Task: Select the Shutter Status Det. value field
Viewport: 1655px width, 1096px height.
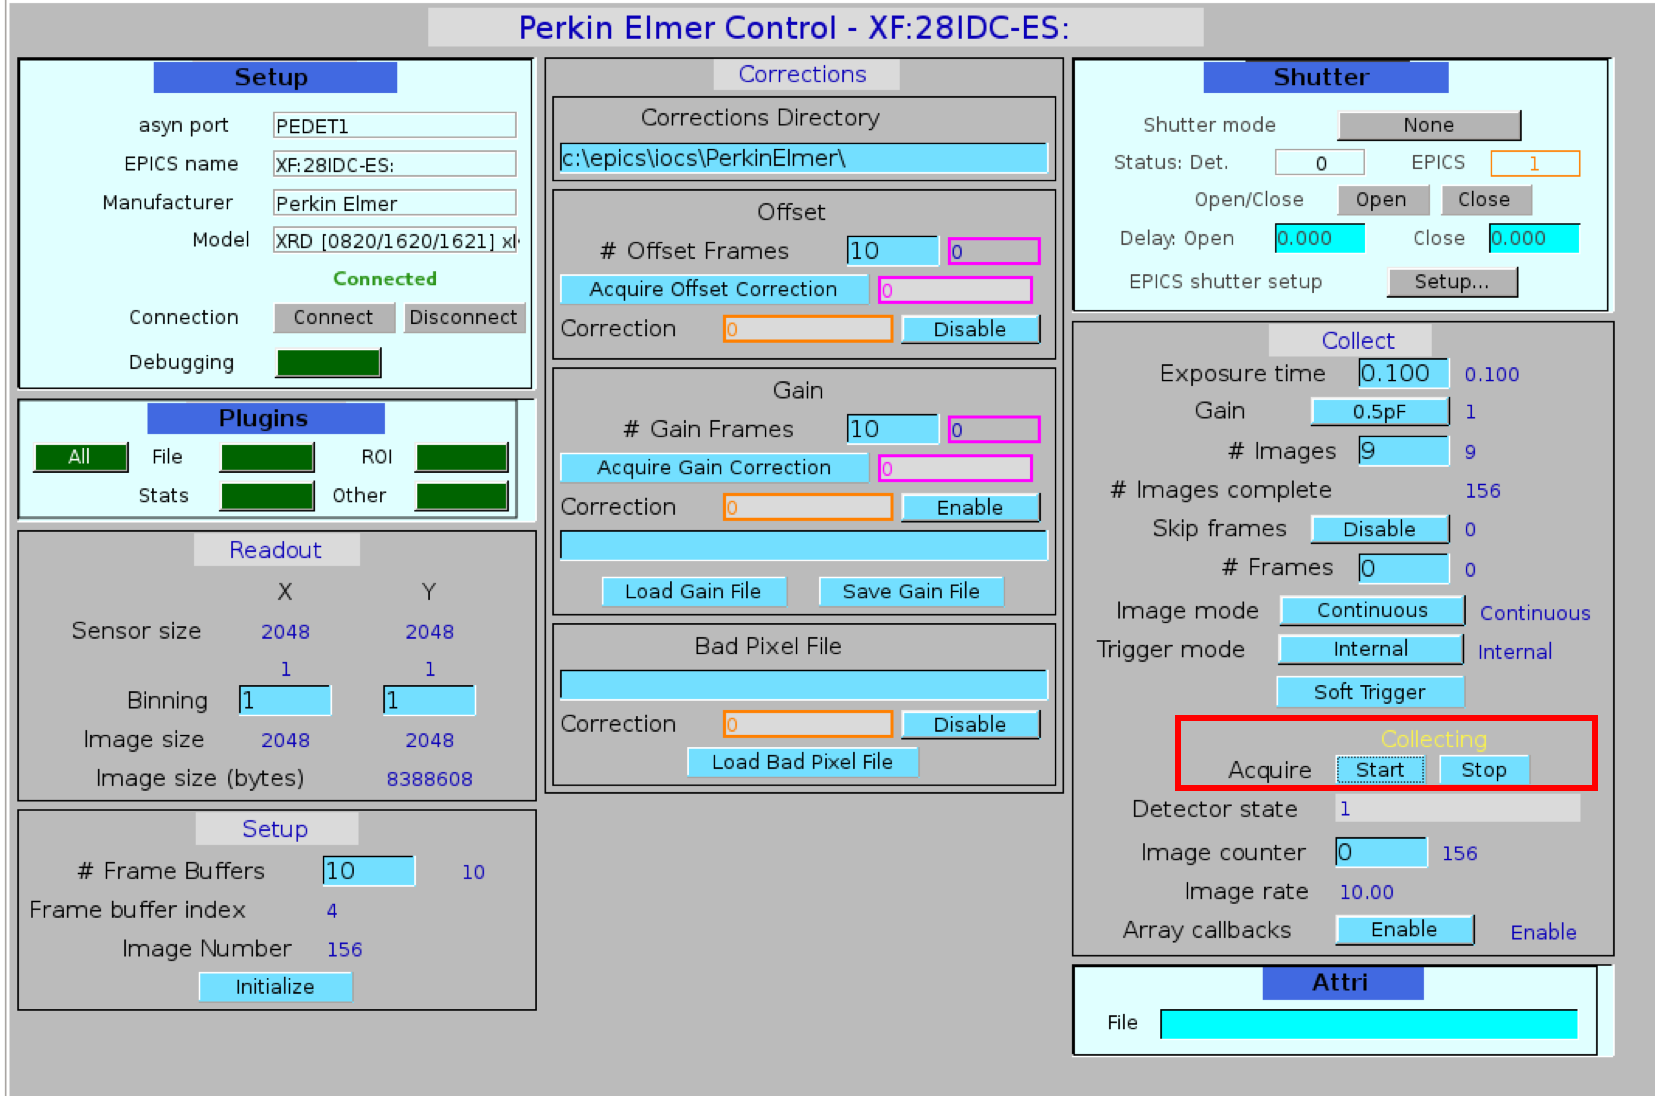Action: [x=1319, y=163]
